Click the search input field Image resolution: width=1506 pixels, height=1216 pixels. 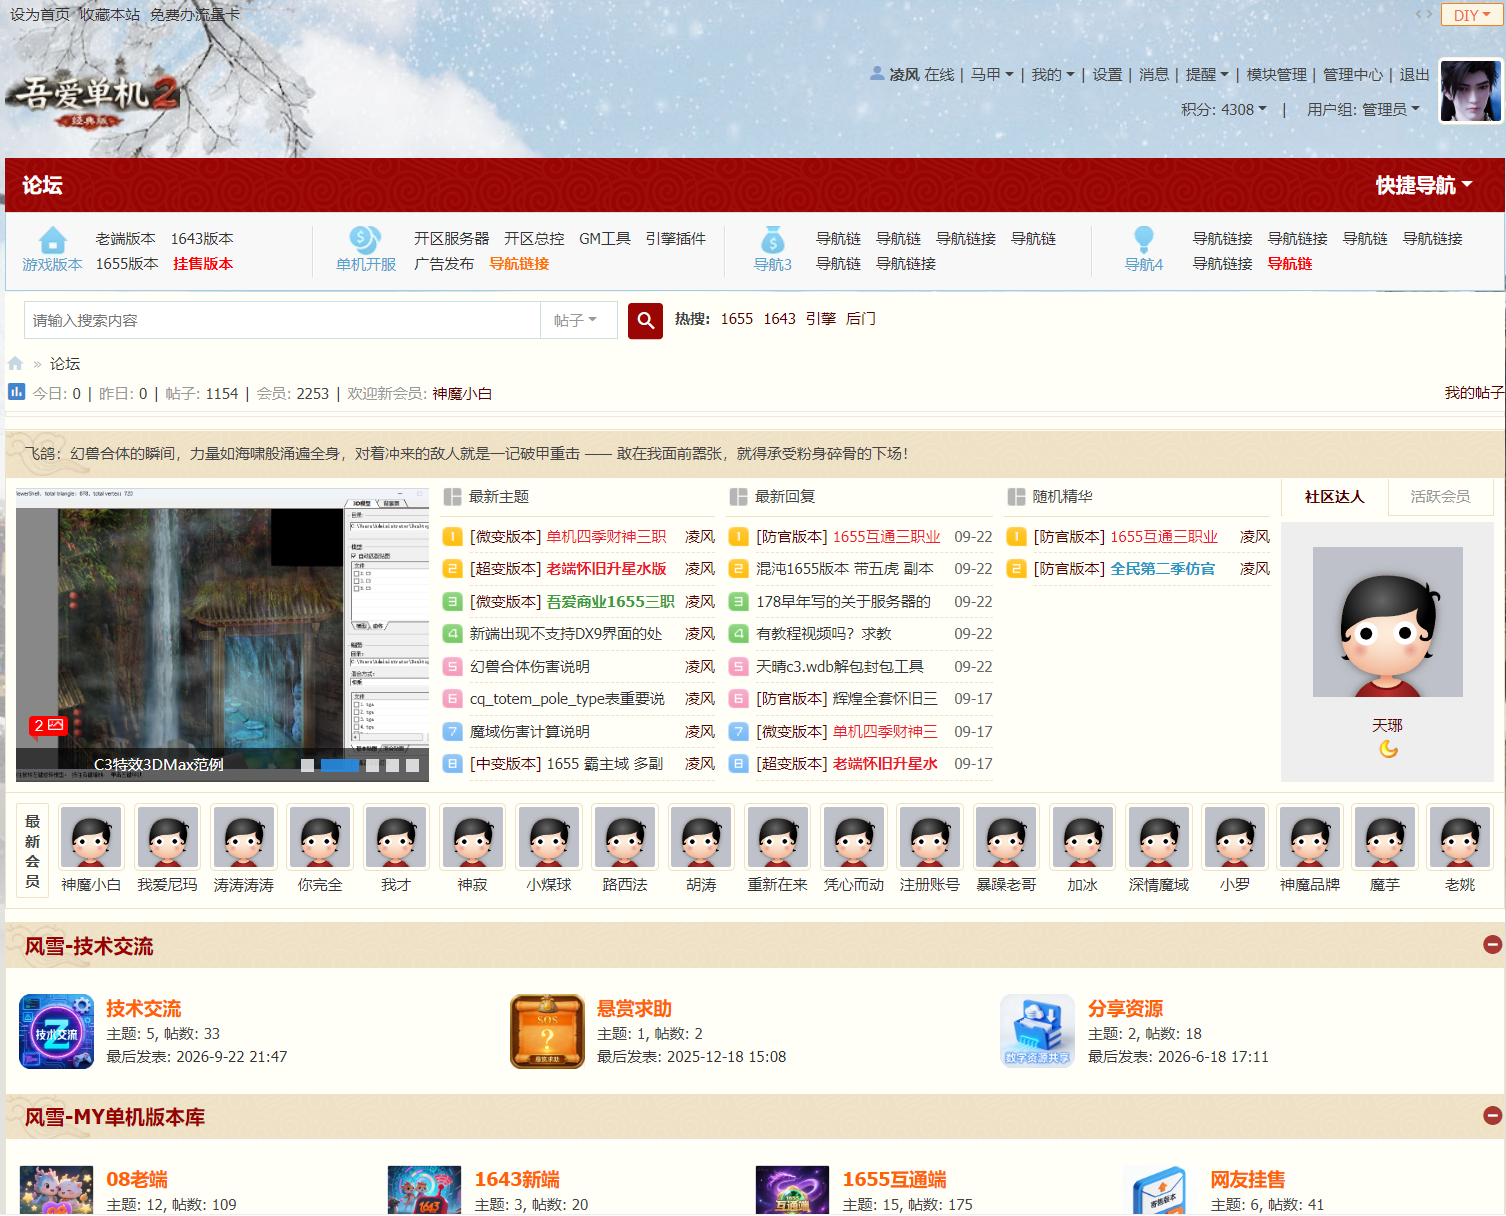point(282,320)
